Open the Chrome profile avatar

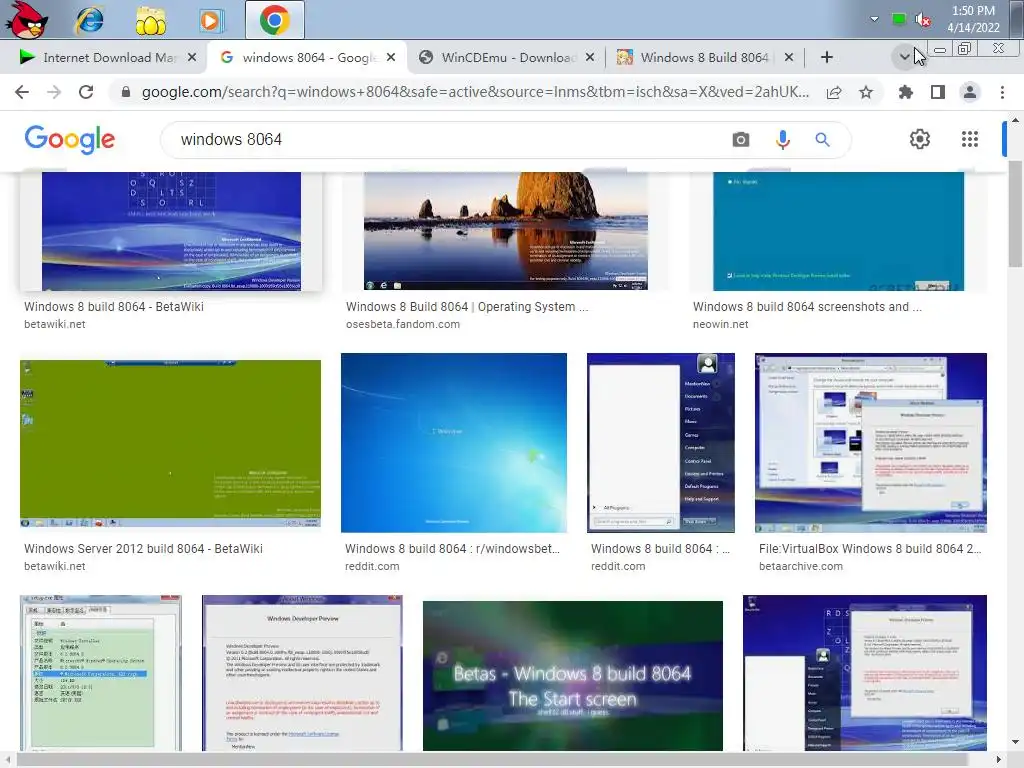[970, 92]
